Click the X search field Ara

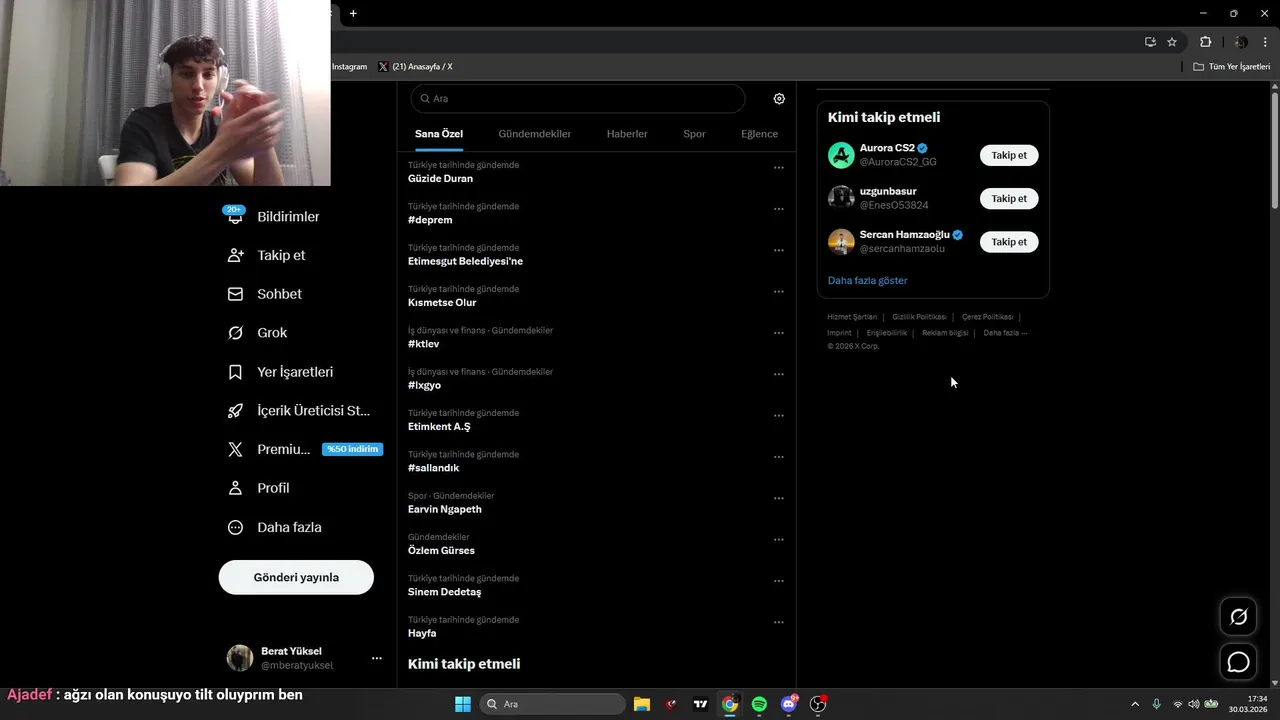578,99
